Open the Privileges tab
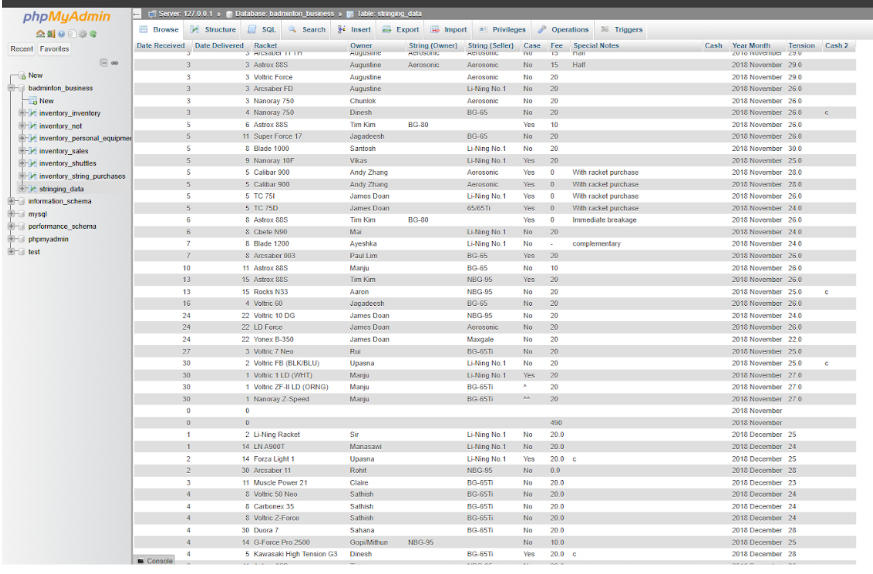 [502, 30]
